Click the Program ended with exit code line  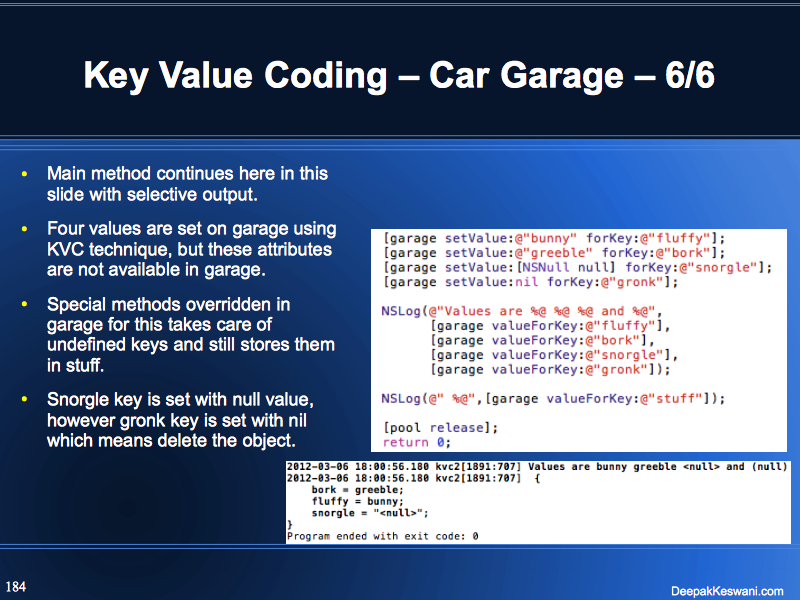point(383,536)
